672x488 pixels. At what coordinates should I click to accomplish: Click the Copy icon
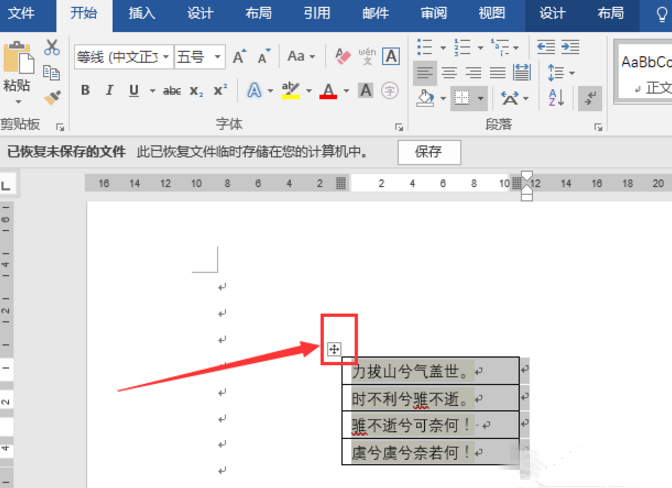tap(51, 73)
